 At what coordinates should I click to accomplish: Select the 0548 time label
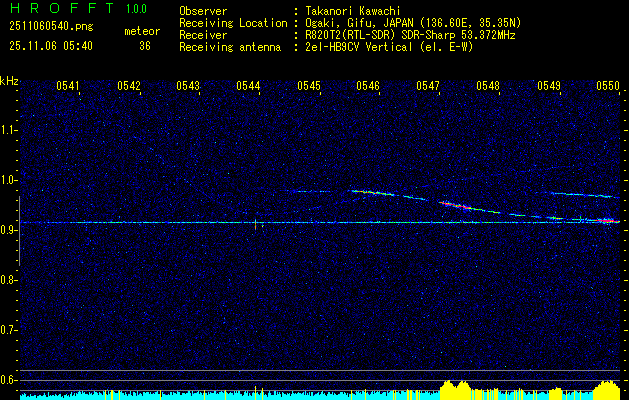click(488, 86)
